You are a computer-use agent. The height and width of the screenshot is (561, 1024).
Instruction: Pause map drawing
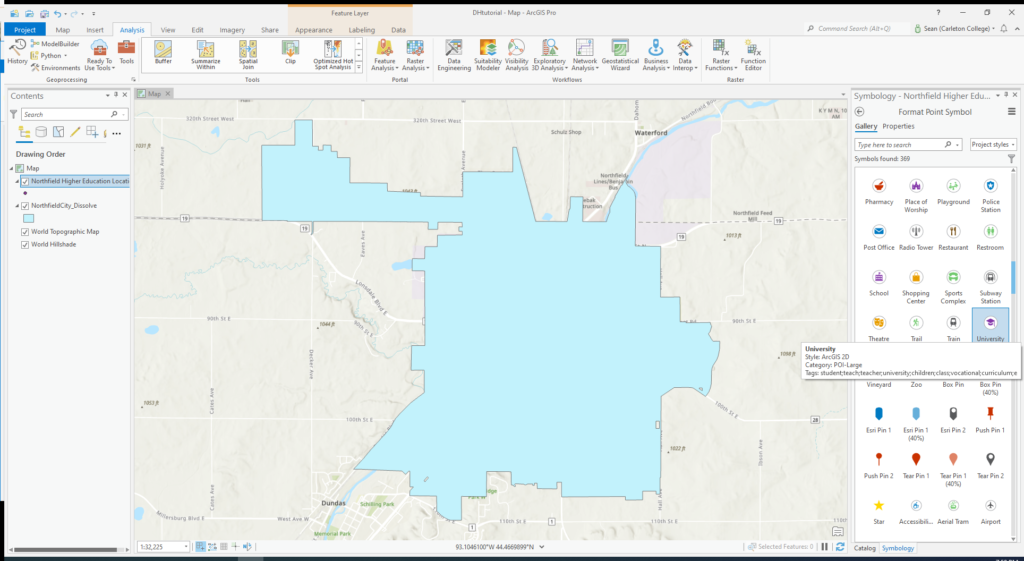[825, 547]
